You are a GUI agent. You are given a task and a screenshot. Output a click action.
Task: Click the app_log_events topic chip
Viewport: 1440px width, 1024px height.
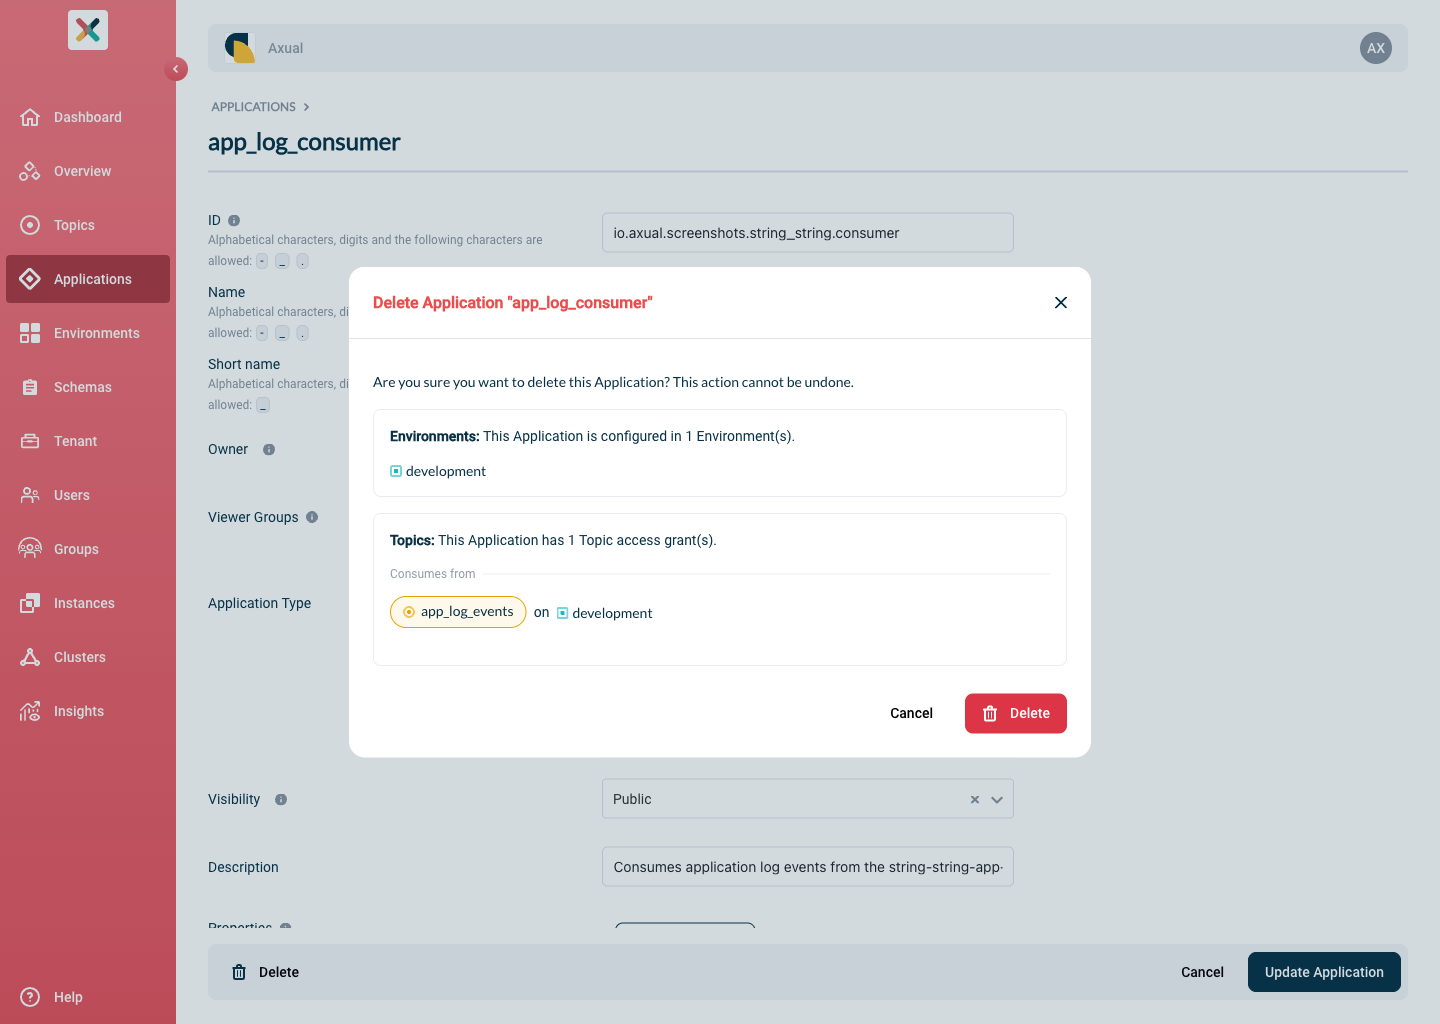point(458,612)
